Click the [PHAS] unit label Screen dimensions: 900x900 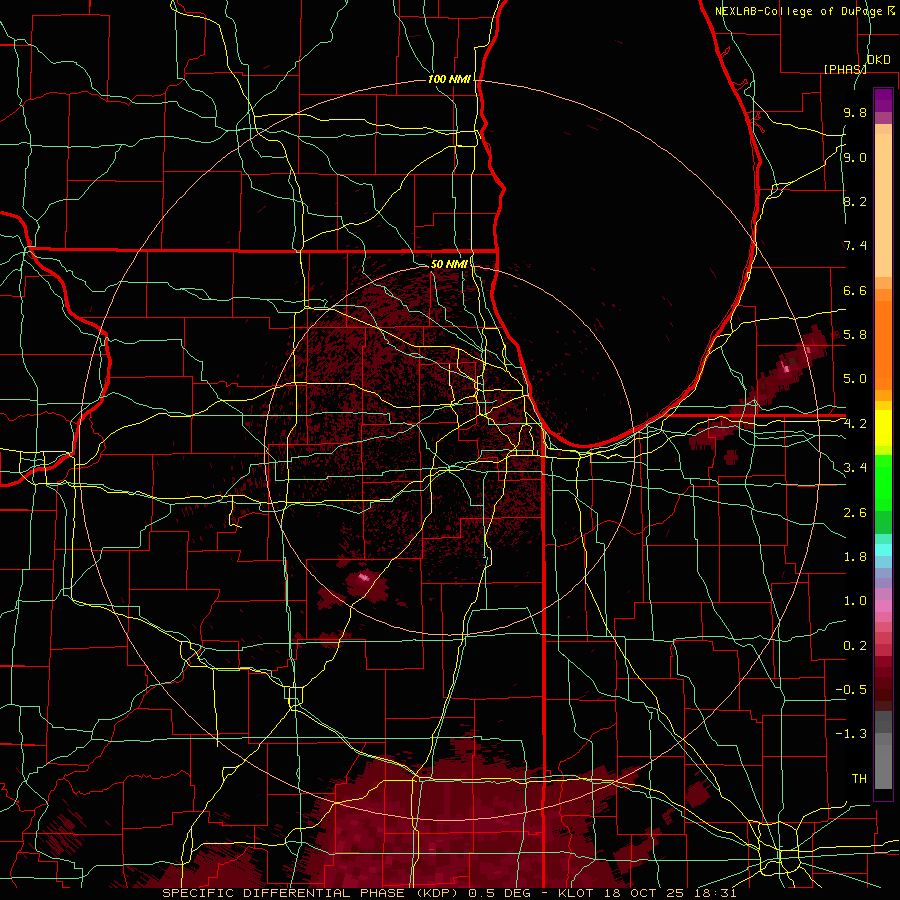845,69
